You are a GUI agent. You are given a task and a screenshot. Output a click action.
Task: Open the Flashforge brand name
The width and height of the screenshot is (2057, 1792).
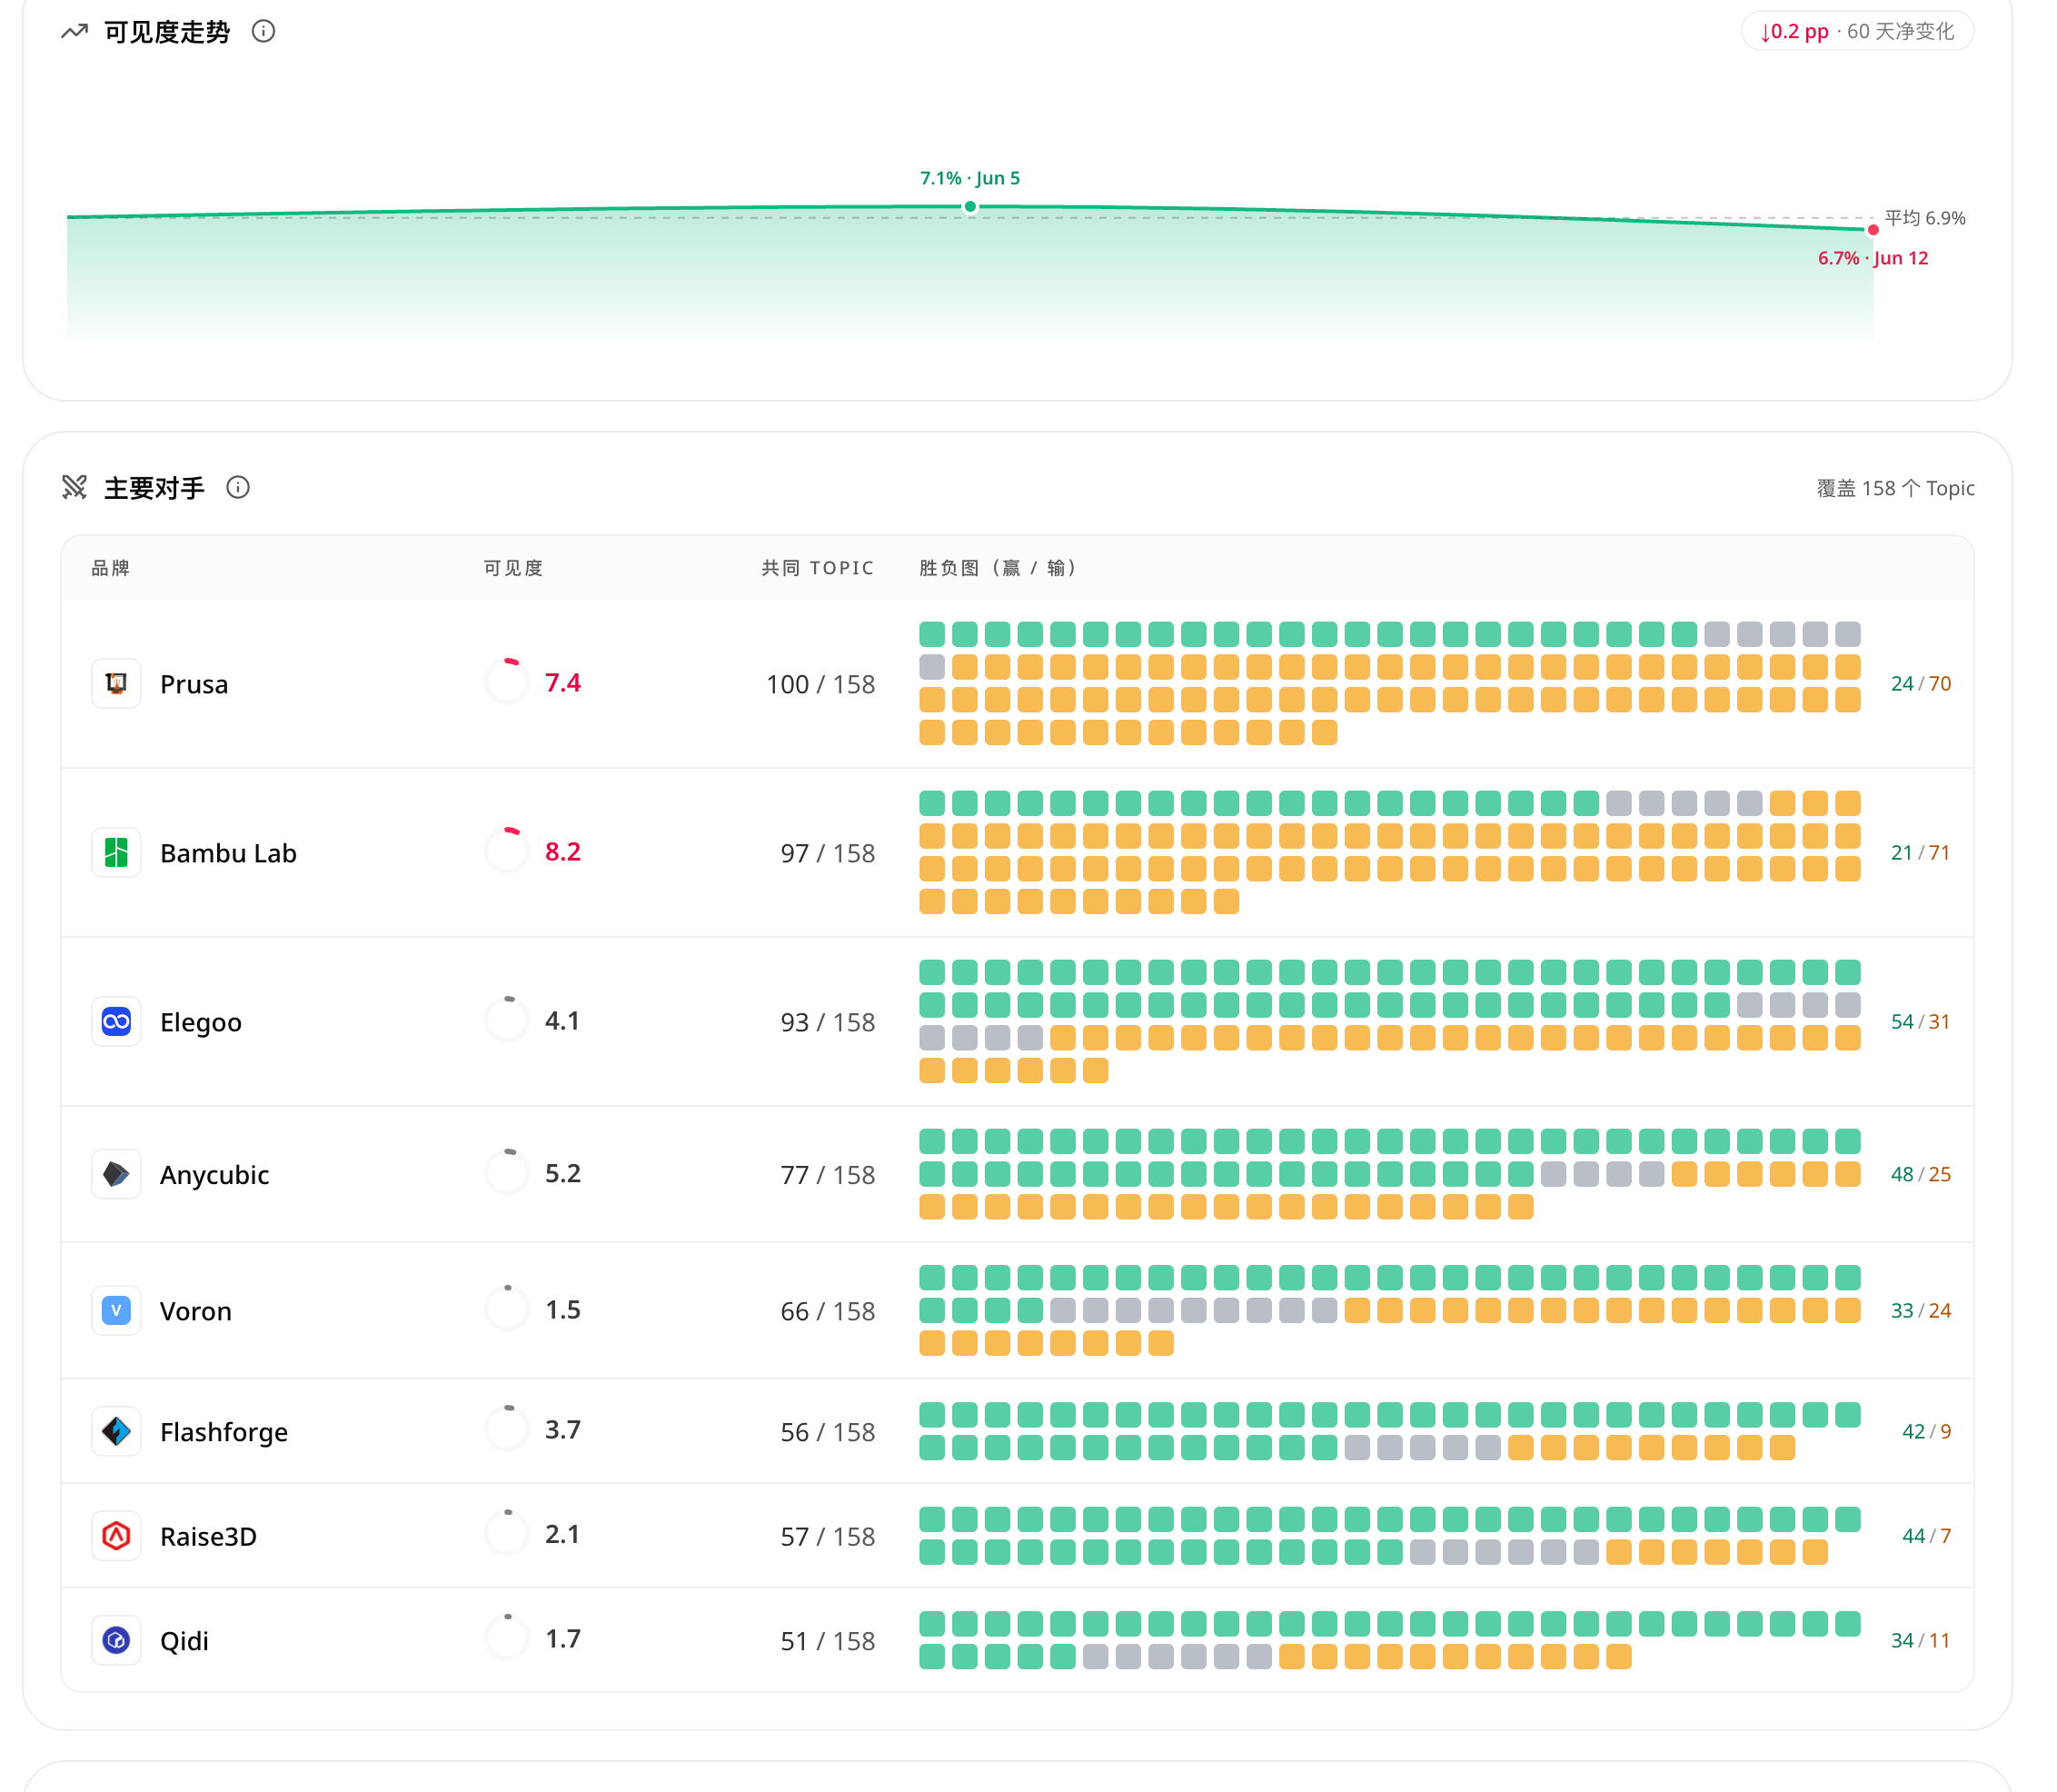tap(224, 1432)
